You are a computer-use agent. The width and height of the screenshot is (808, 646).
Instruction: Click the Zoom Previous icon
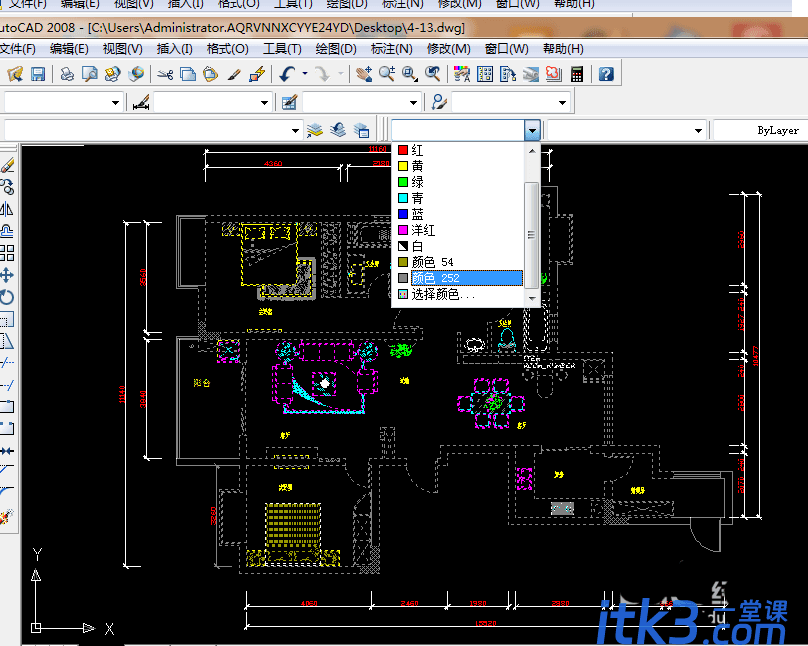point(432,74)
